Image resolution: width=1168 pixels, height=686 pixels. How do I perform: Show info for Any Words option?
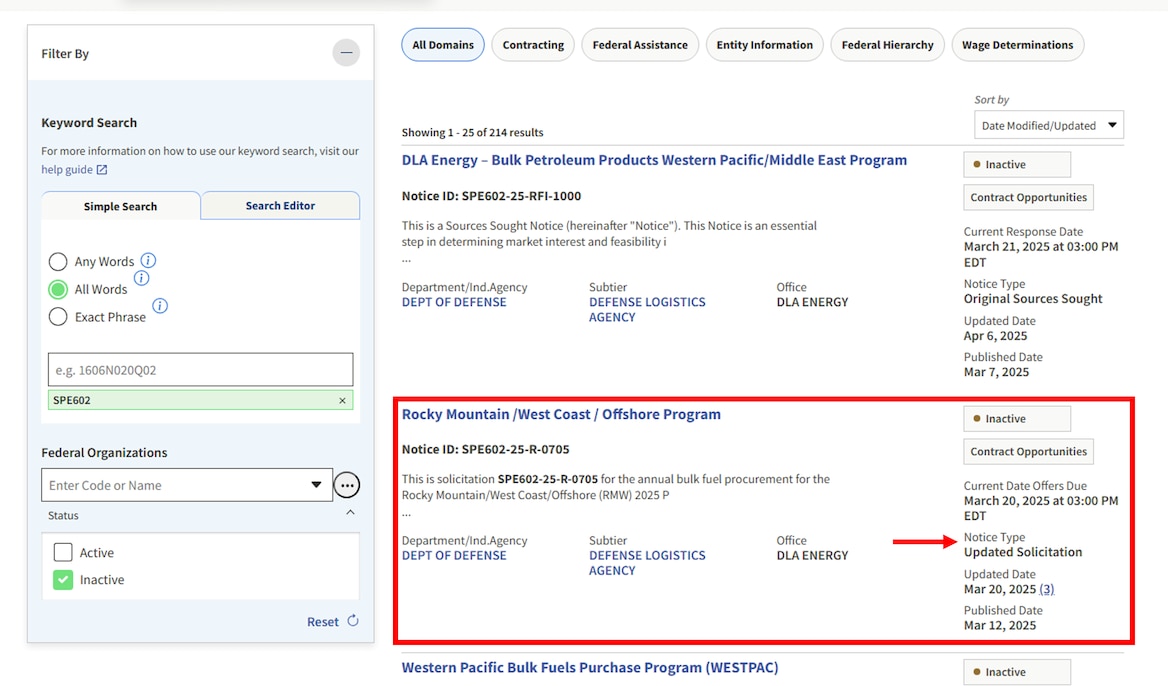[x=148, y=261]
